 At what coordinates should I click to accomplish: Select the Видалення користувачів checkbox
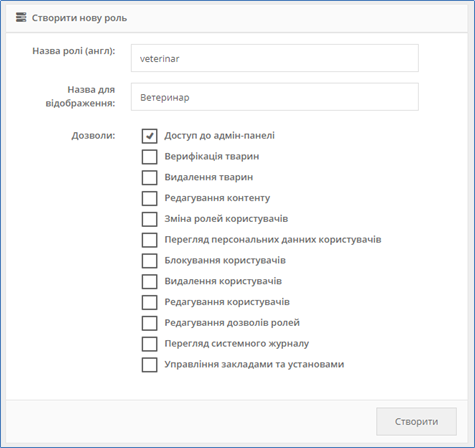coord(149,281)
